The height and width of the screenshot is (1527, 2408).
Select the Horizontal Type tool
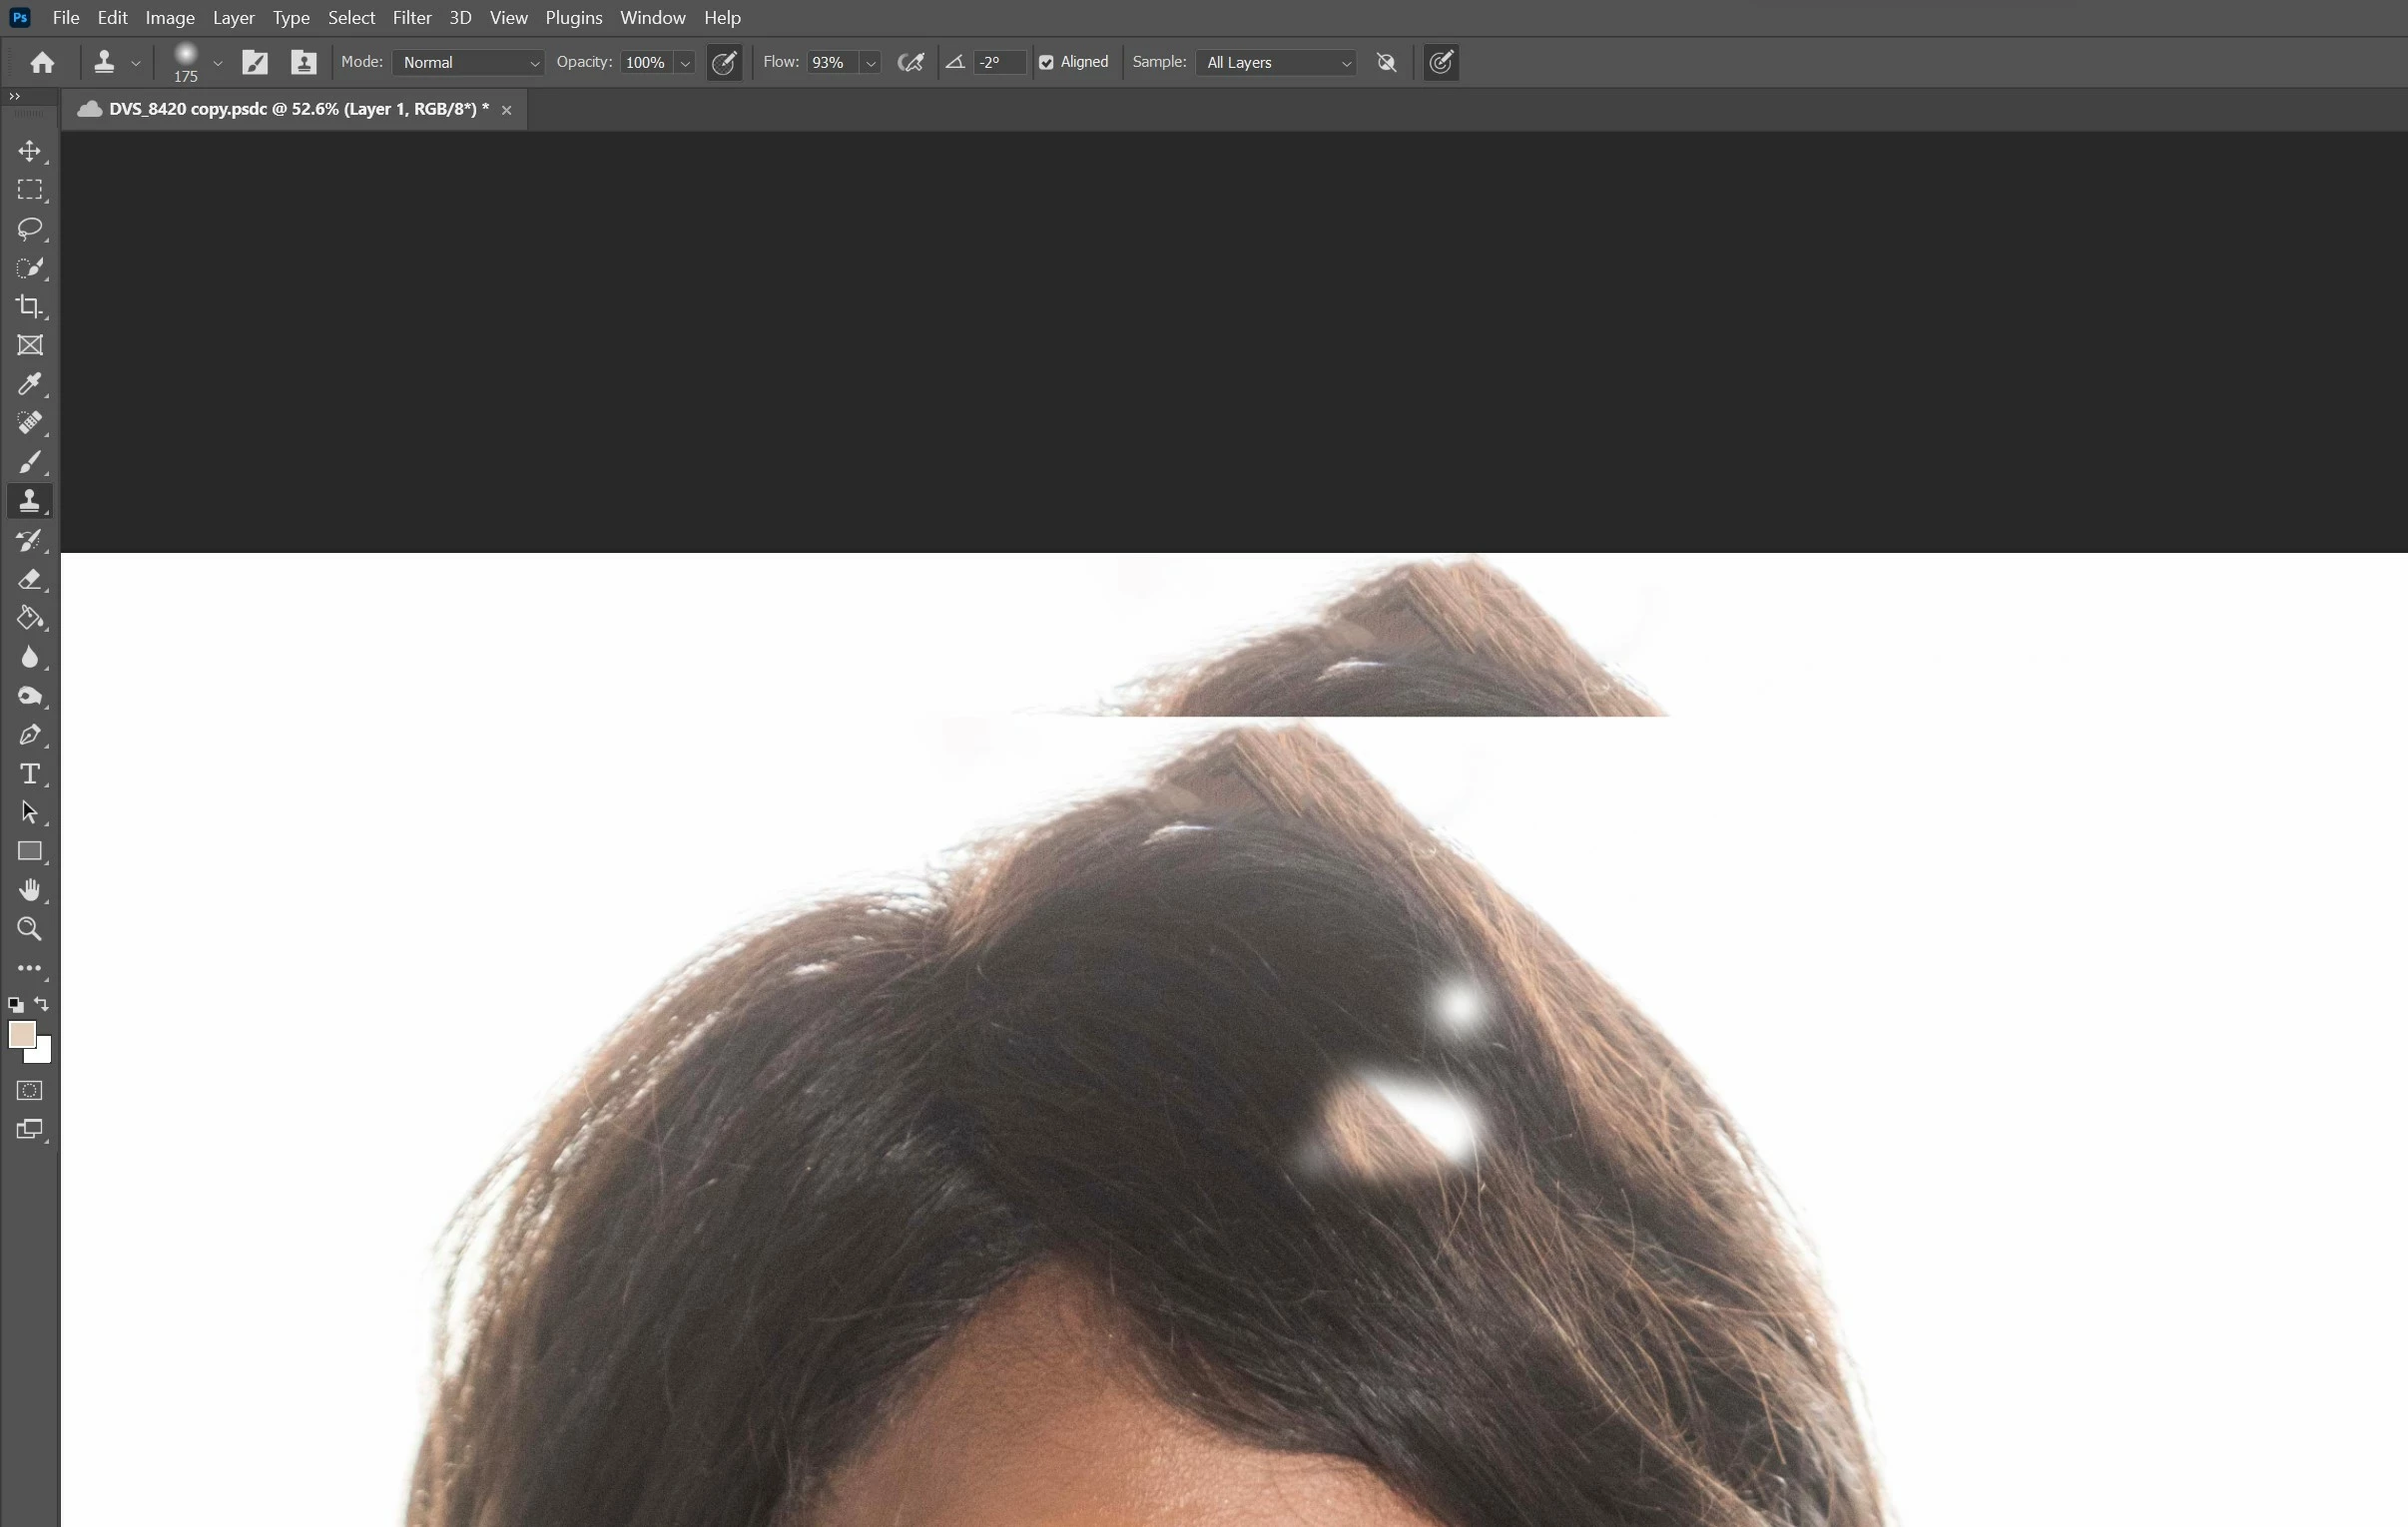click(x=29, y=774)
